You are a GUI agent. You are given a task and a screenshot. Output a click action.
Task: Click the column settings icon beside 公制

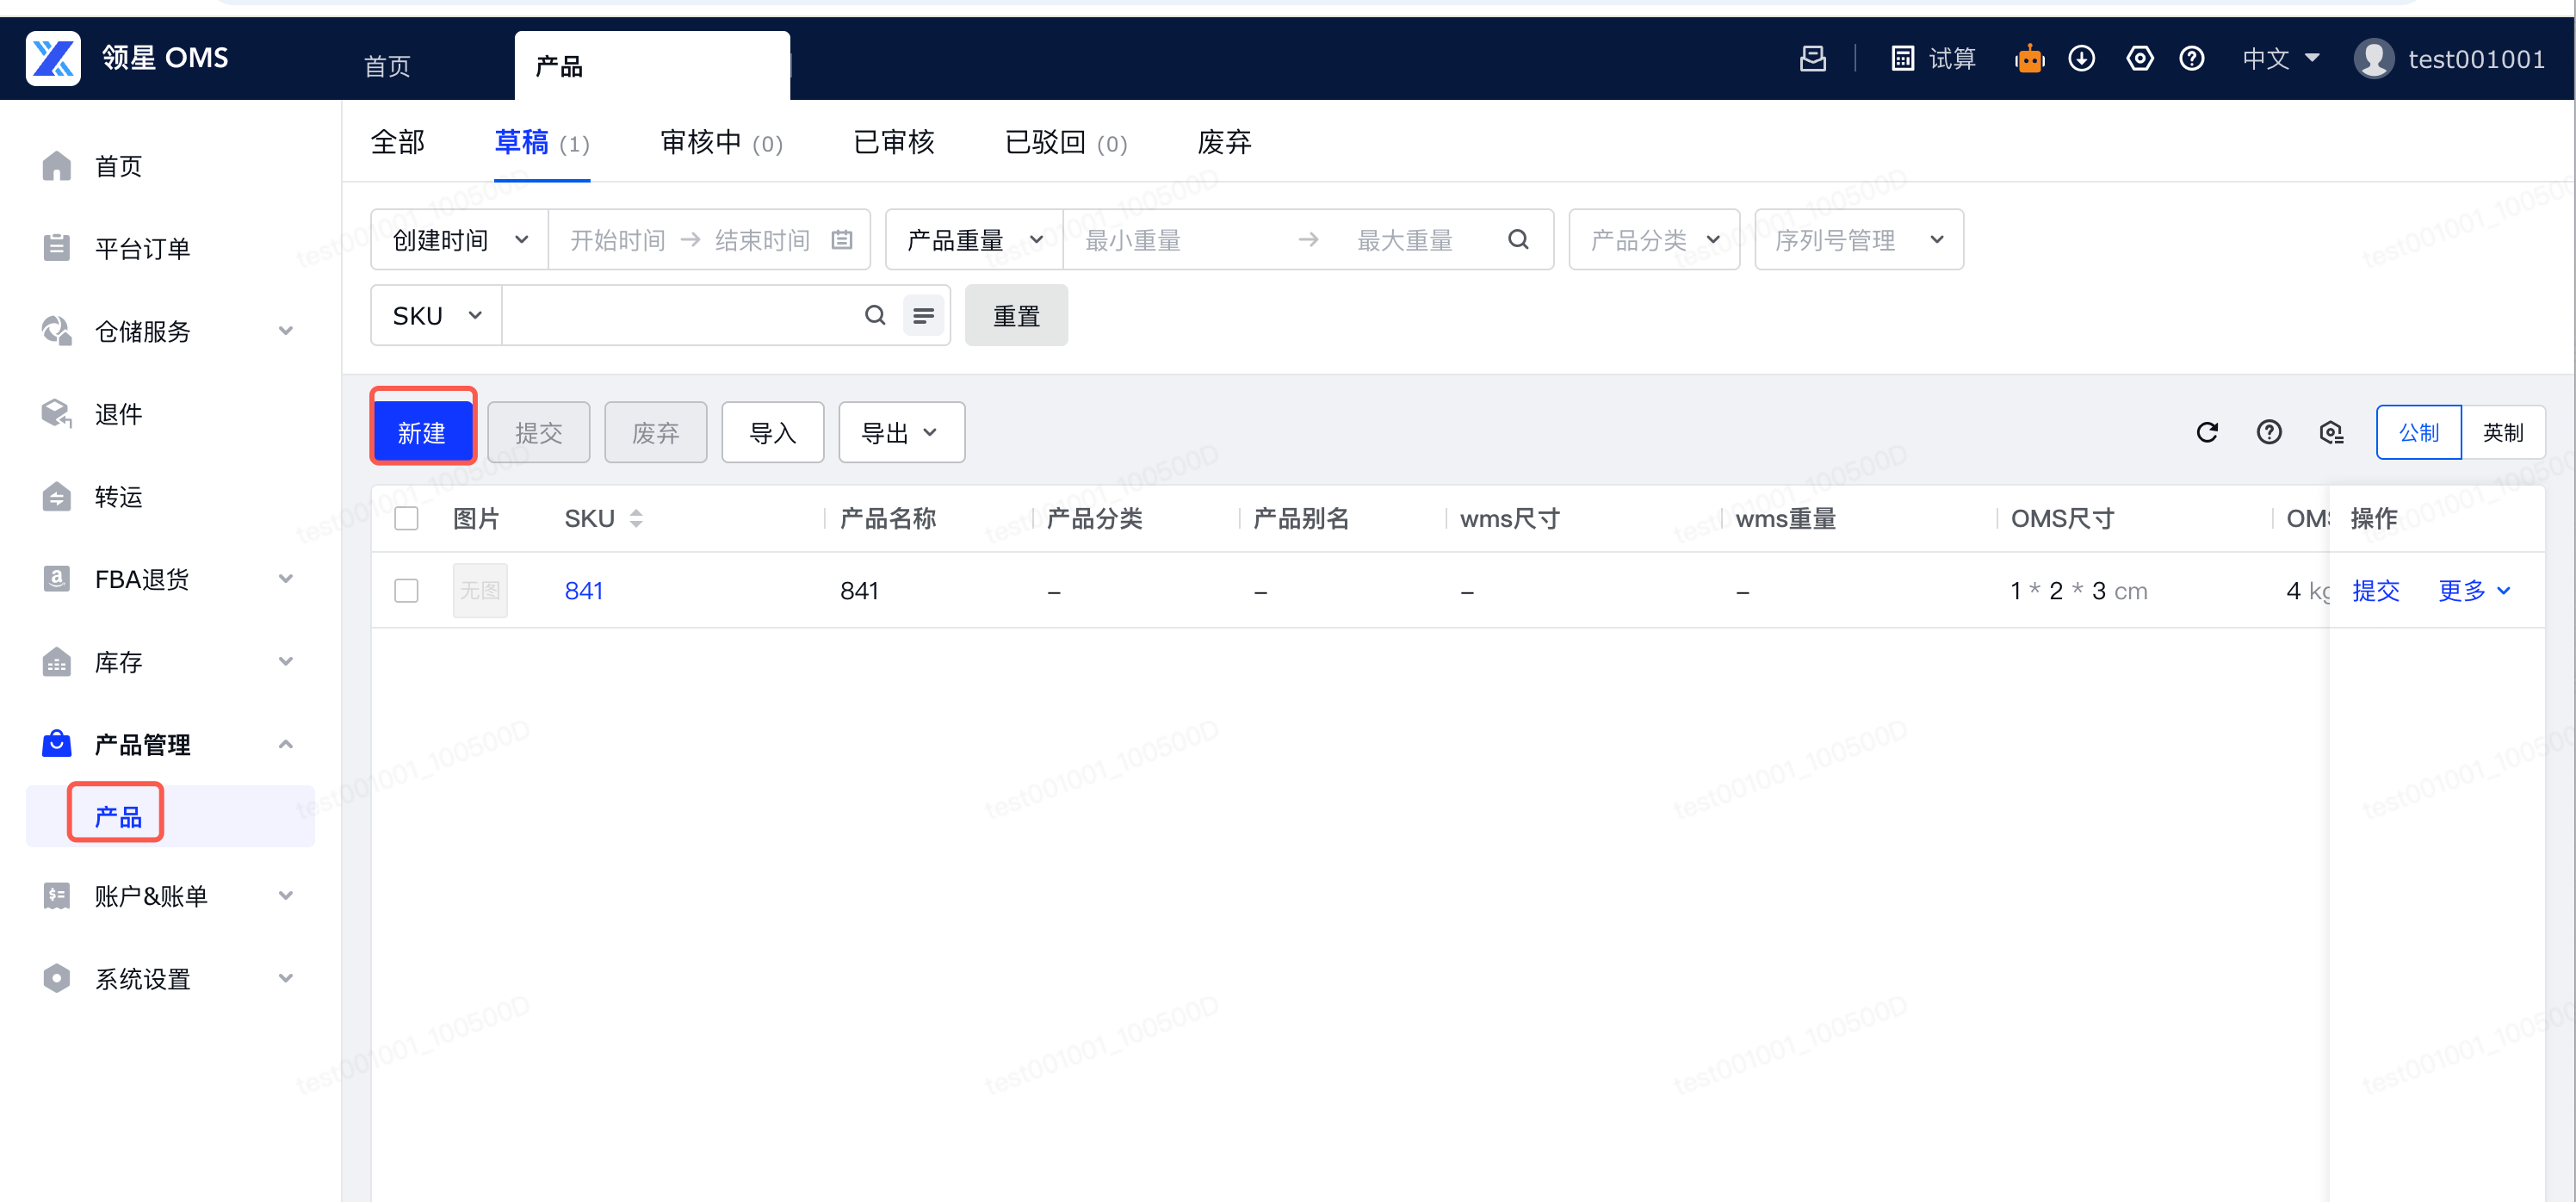(2331, 432)
